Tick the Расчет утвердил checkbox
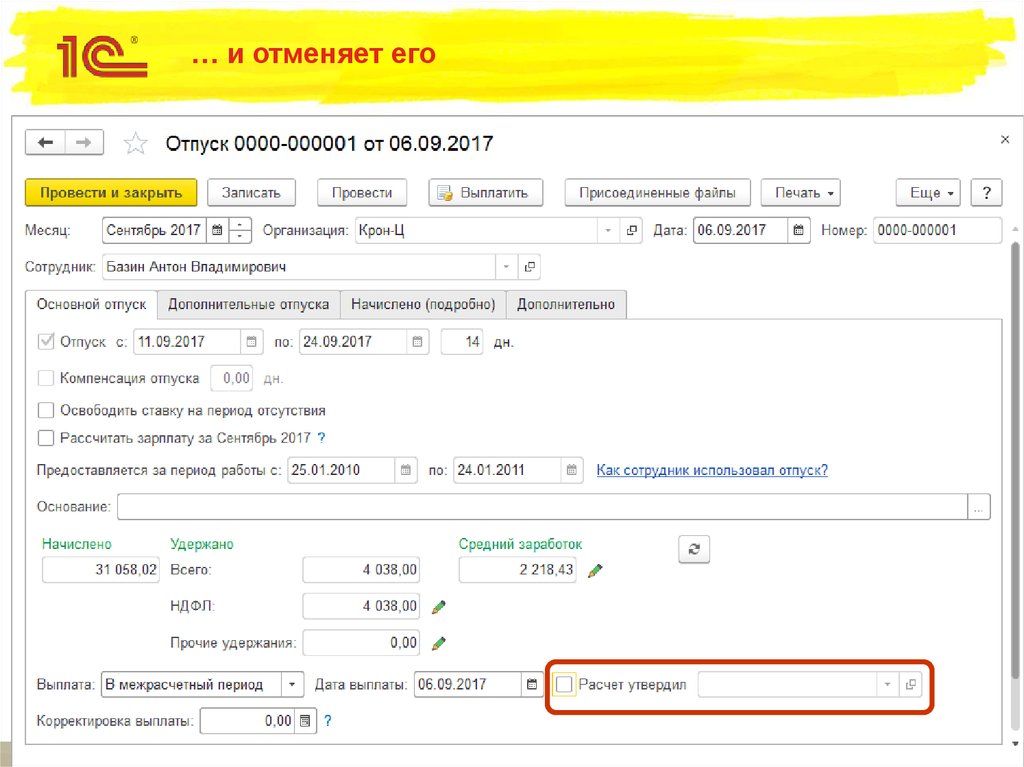 [x=563, y=684]
